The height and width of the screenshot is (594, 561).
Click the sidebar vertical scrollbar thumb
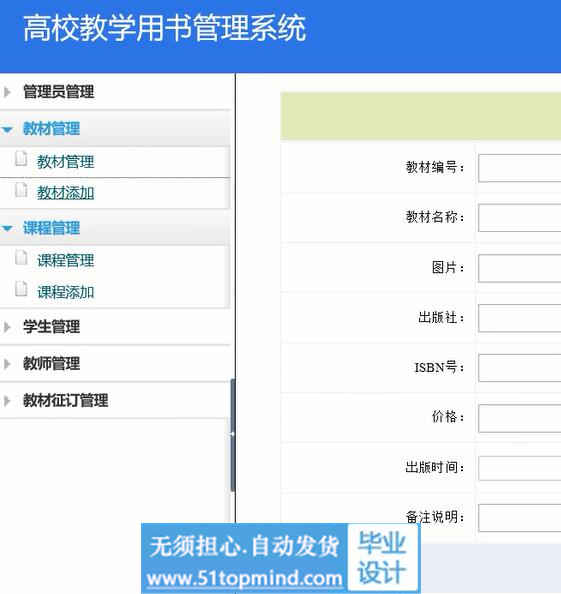(x=233, y=435)
